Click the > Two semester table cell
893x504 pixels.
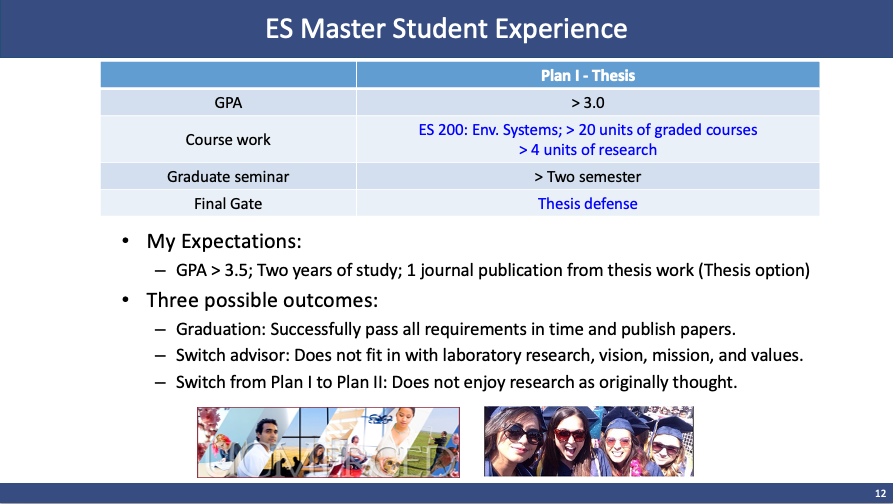tap(587, 177)
